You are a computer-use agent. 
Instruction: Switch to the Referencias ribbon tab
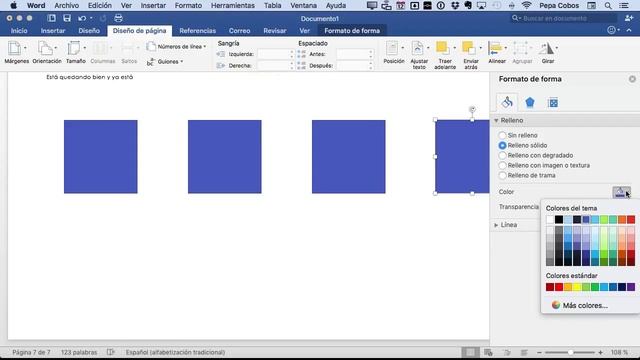[x=198, y=31]
